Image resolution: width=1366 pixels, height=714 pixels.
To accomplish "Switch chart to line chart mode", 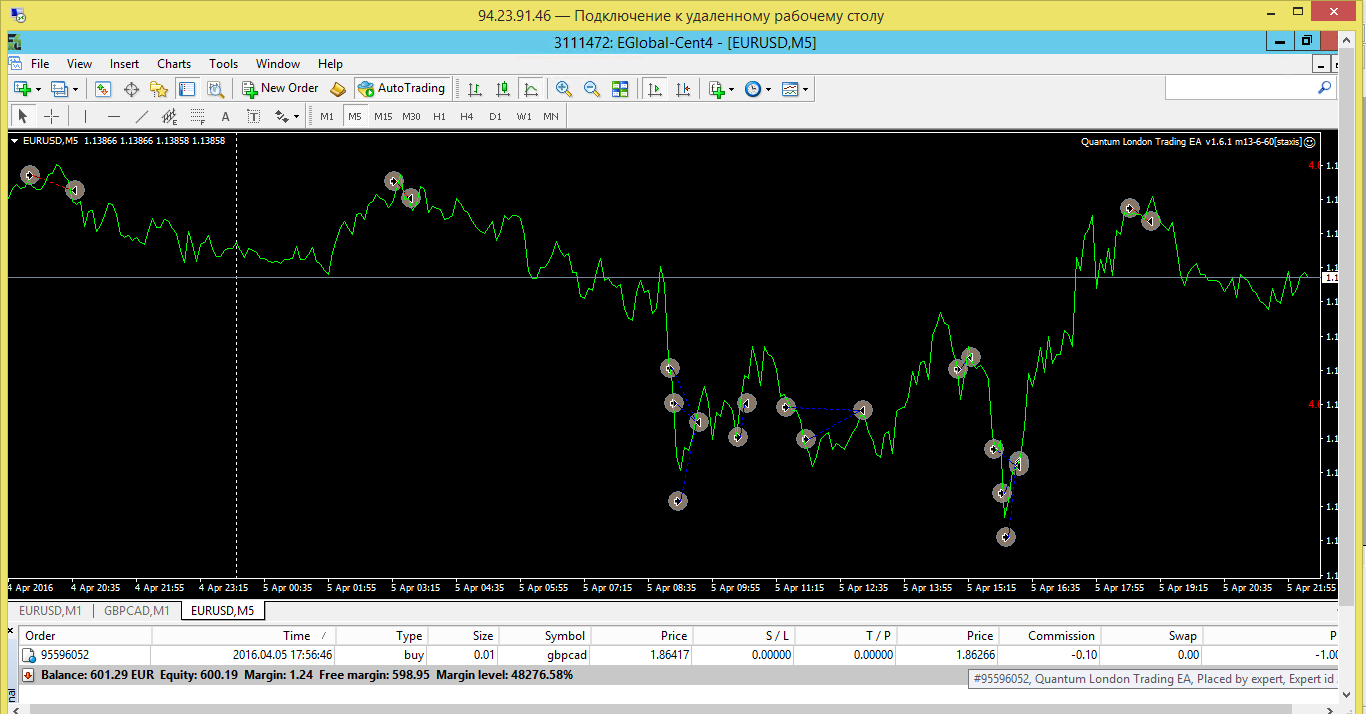I will 531,89.
